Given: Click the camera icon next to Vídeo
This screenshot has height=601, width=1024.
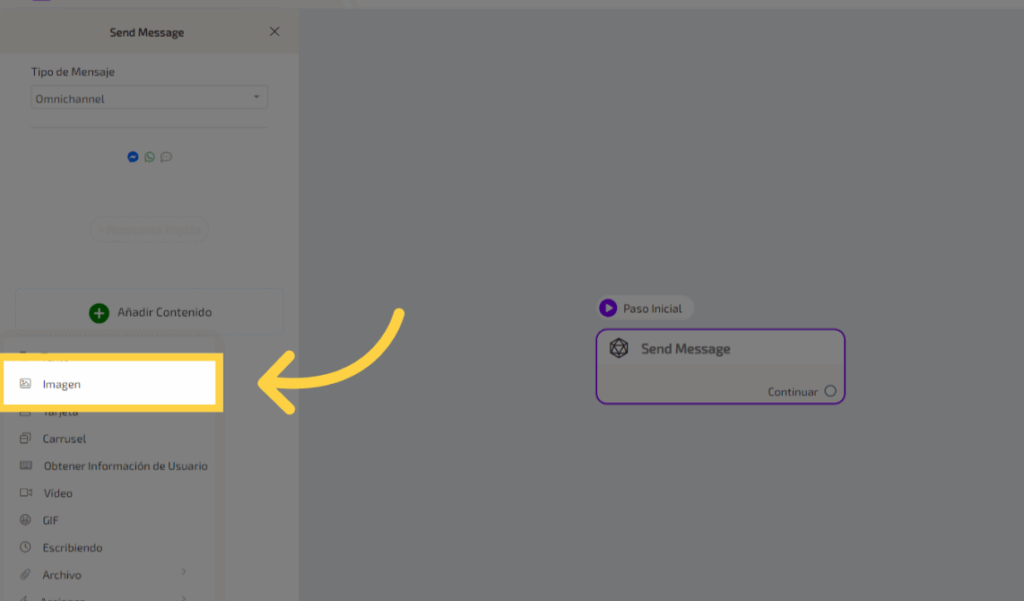Looking at the screenshot, I should click(x=26, y=493).
